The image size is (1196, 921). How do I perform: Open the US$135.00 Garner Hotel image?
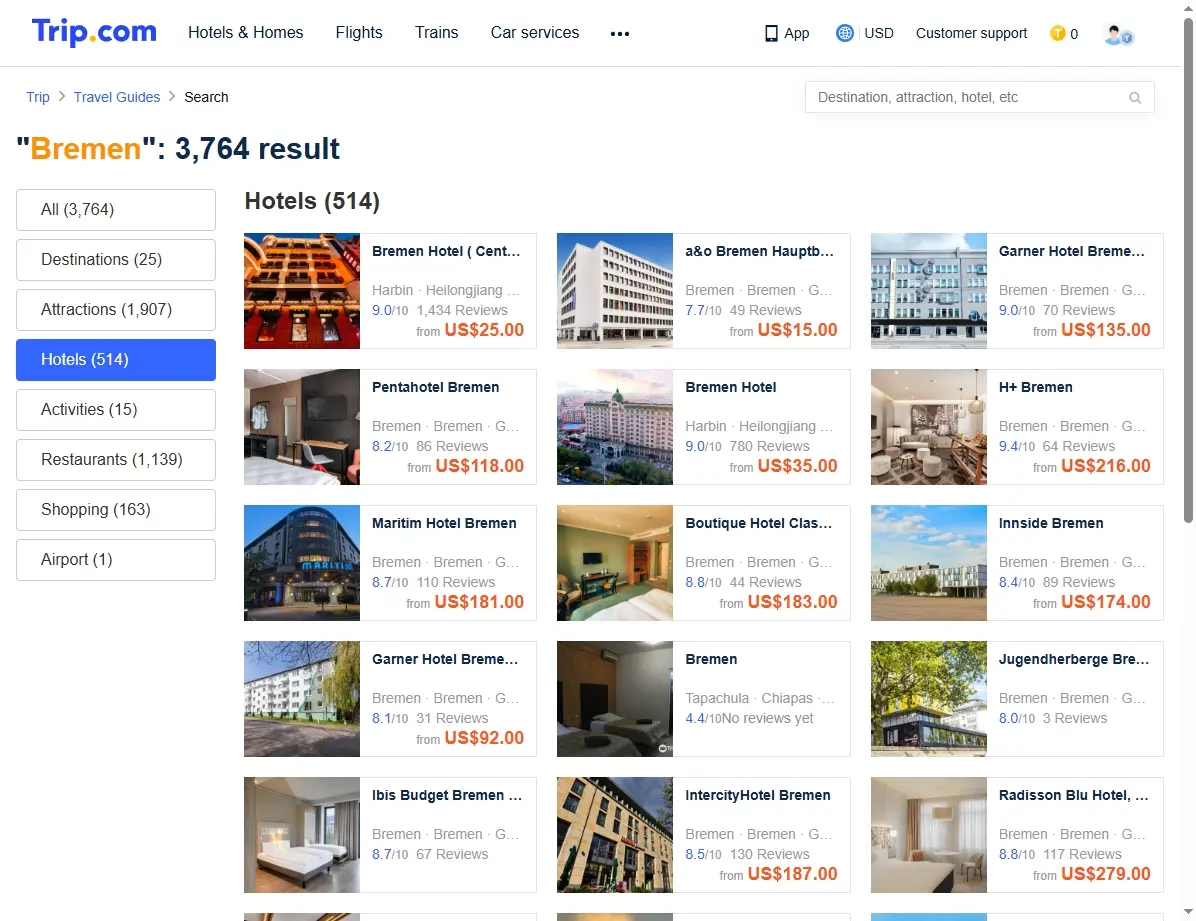(x=928, y=291)
